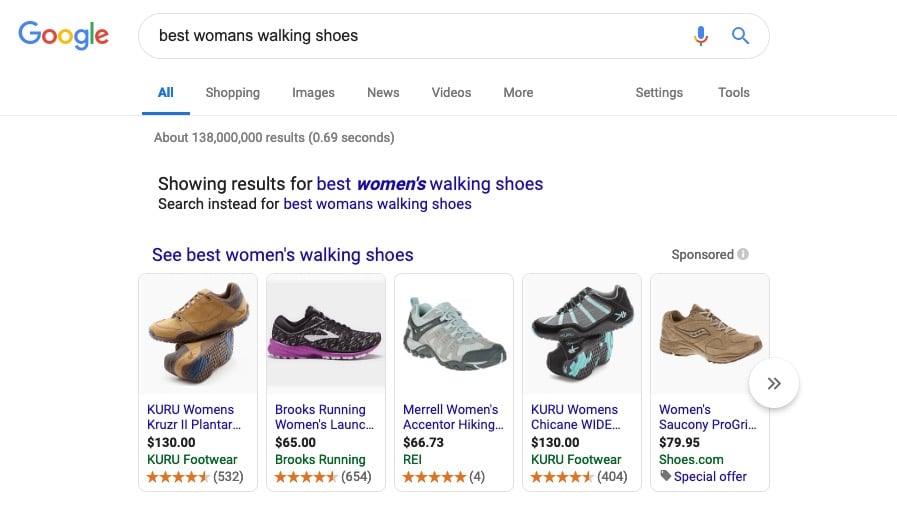The width and height of the screenshot is (897, 505).
Task: Show more products with the double-arrow button
Action: [773, 383]
